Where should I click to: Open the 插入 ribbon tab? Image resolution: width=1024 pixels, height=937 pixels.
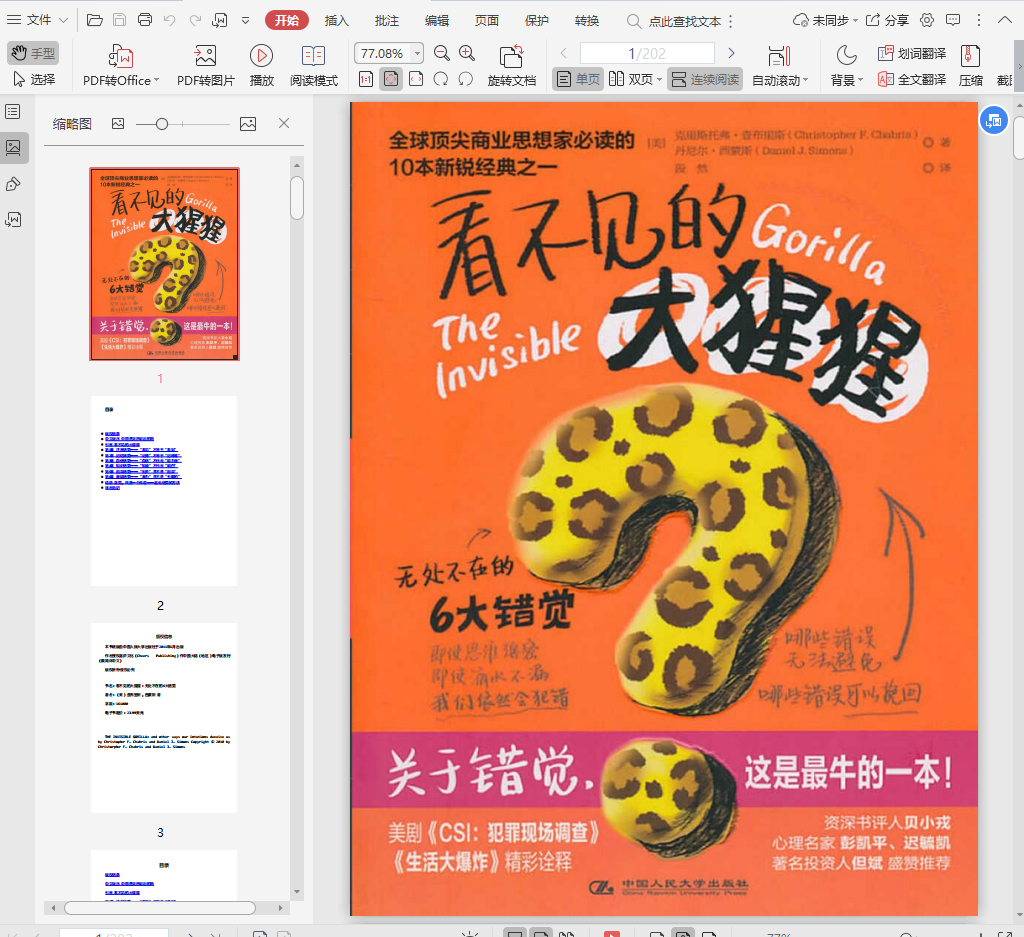click(x=337, y=20)
